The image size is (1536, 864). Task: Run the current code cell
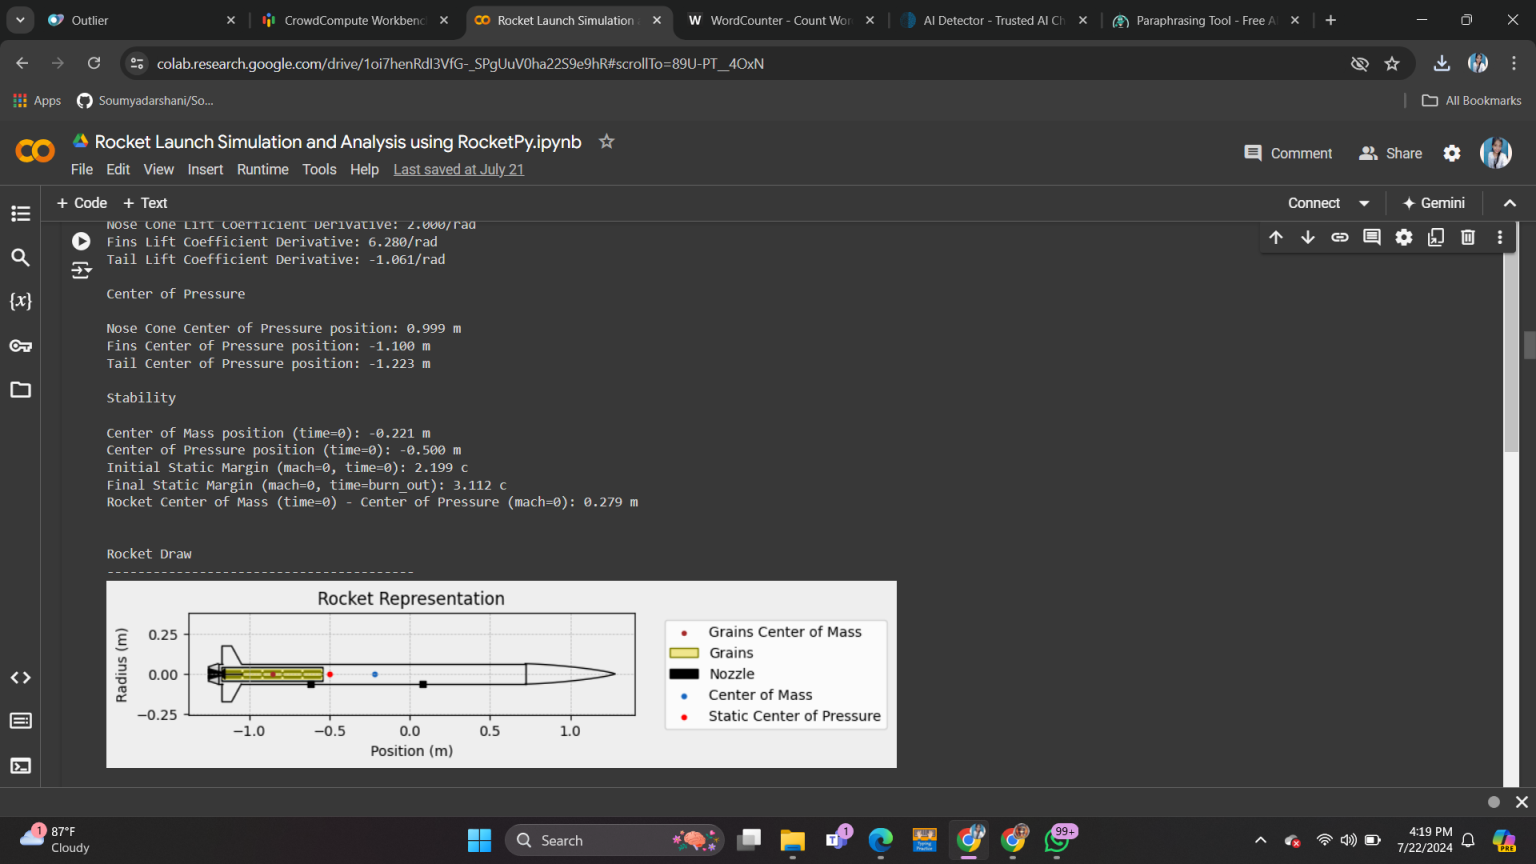pyautogui.click(x=81, y=240)
